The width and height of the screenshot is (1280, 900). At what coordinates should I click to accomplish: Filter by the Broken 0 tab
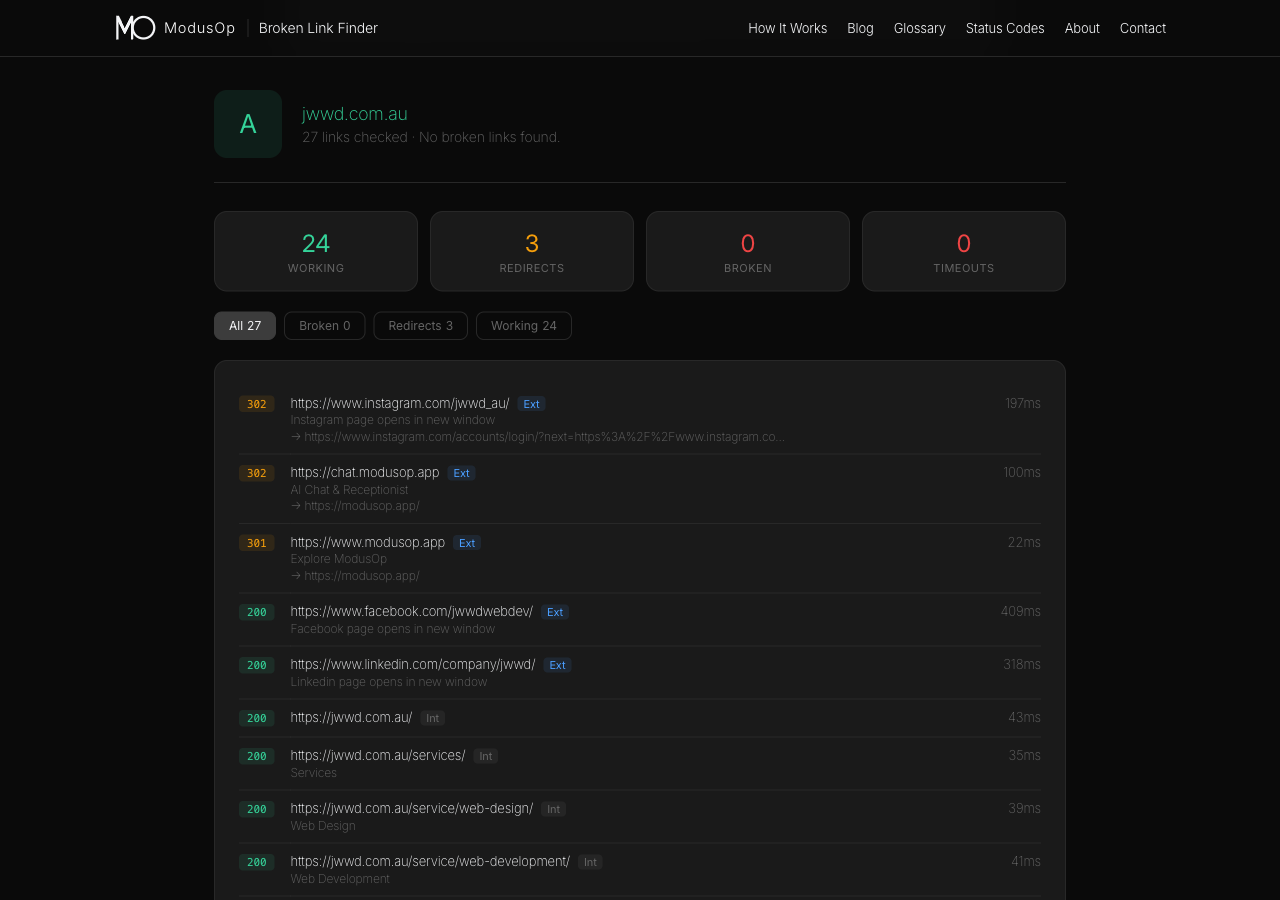click(x=325, y=326)
